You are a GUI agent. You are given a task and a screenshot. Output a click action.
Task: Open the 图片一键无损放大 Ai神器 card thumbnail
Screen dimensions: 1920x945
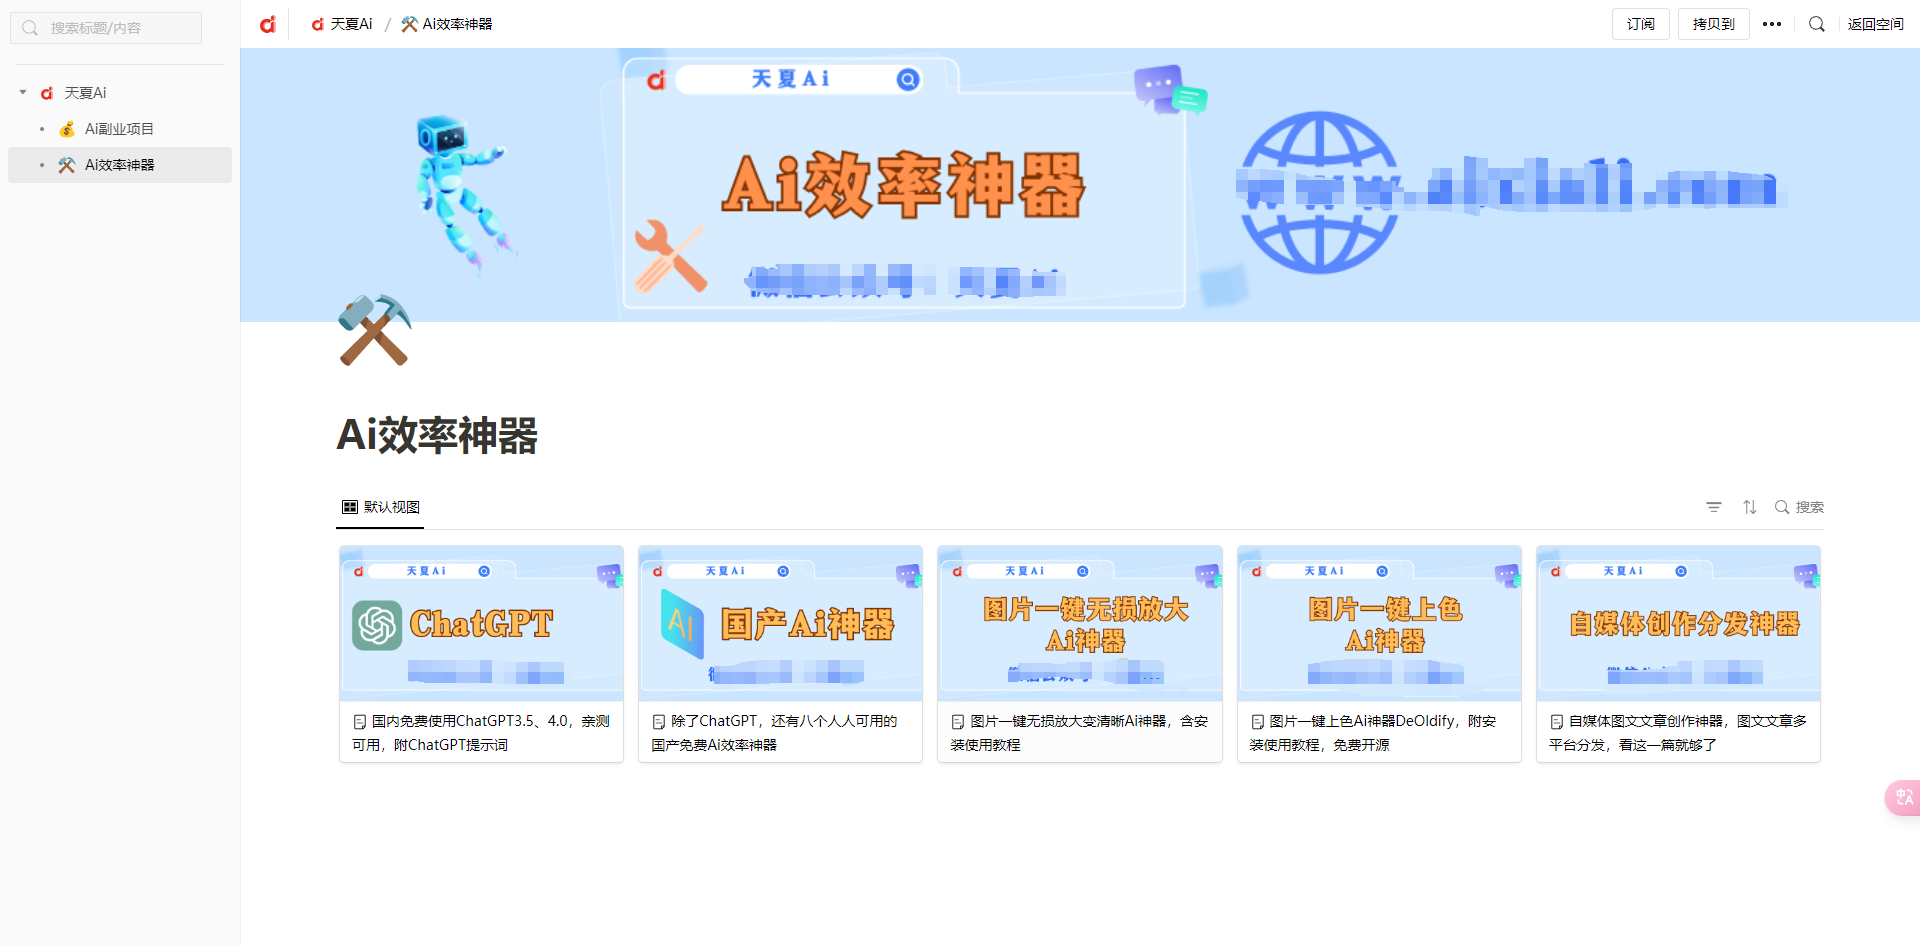coord(1080,623)
